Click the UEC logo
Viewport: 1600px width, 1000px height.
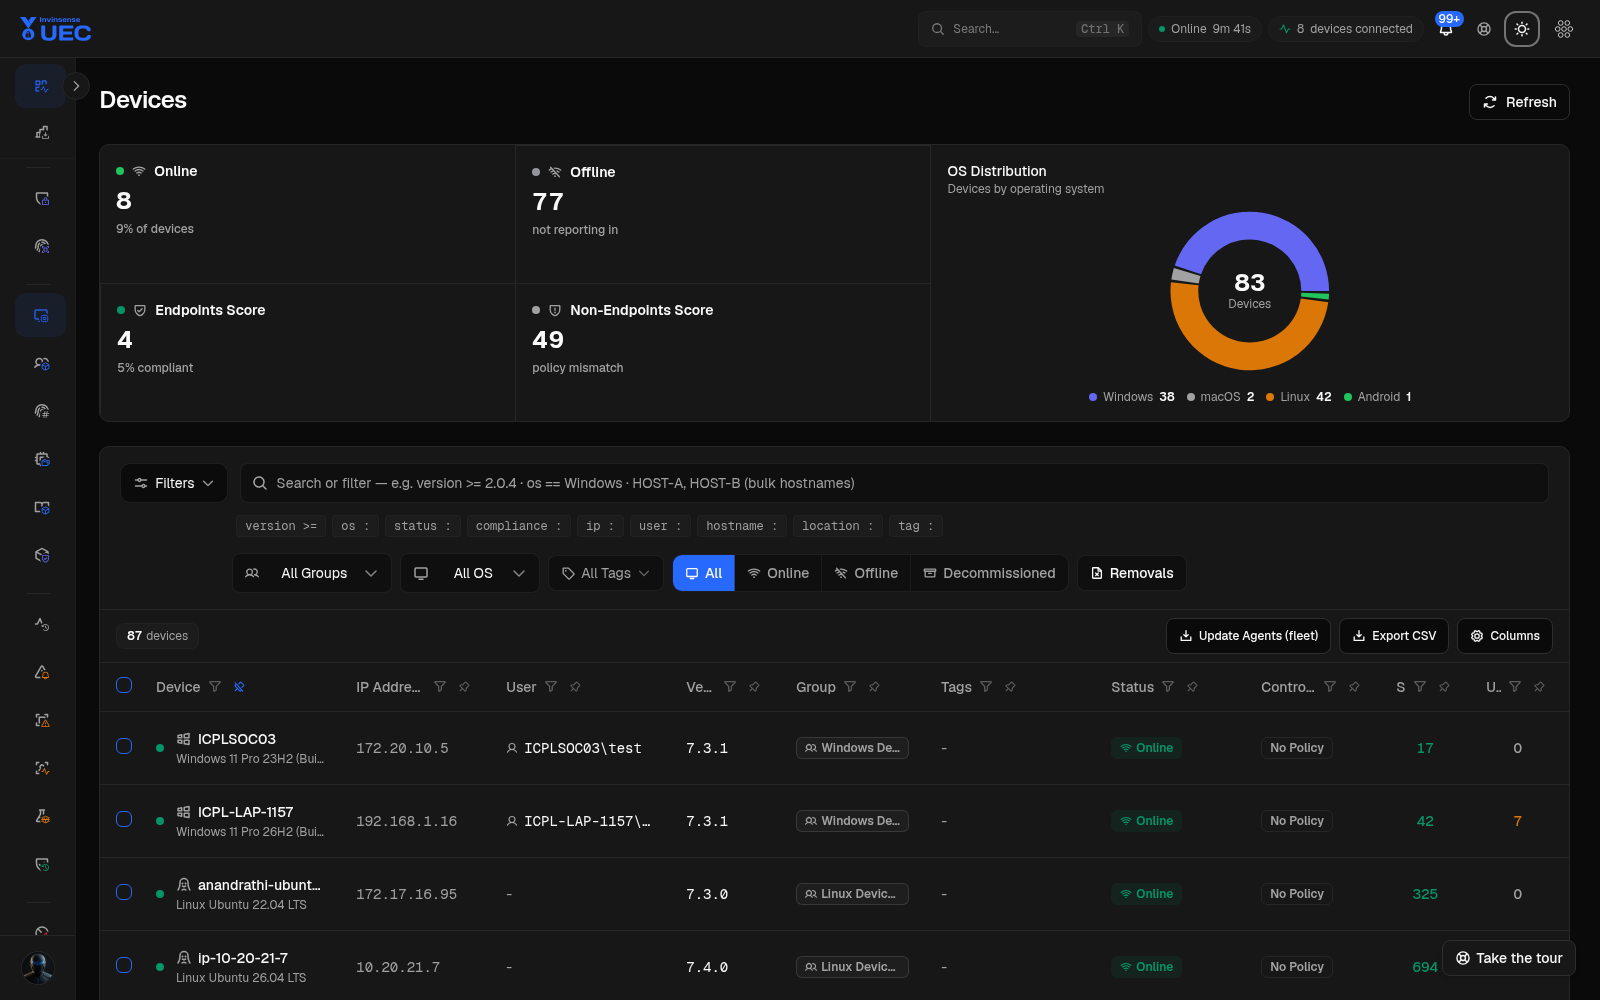click(x=56, y=29)
